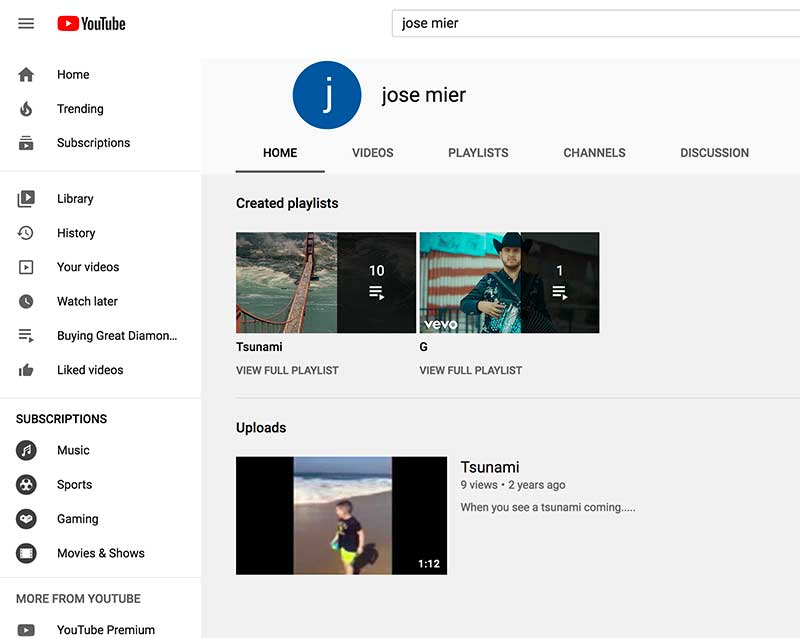This screenshot has width=800, height=638.
Task: Click the Trending flame icon
Action: (26, 109)
